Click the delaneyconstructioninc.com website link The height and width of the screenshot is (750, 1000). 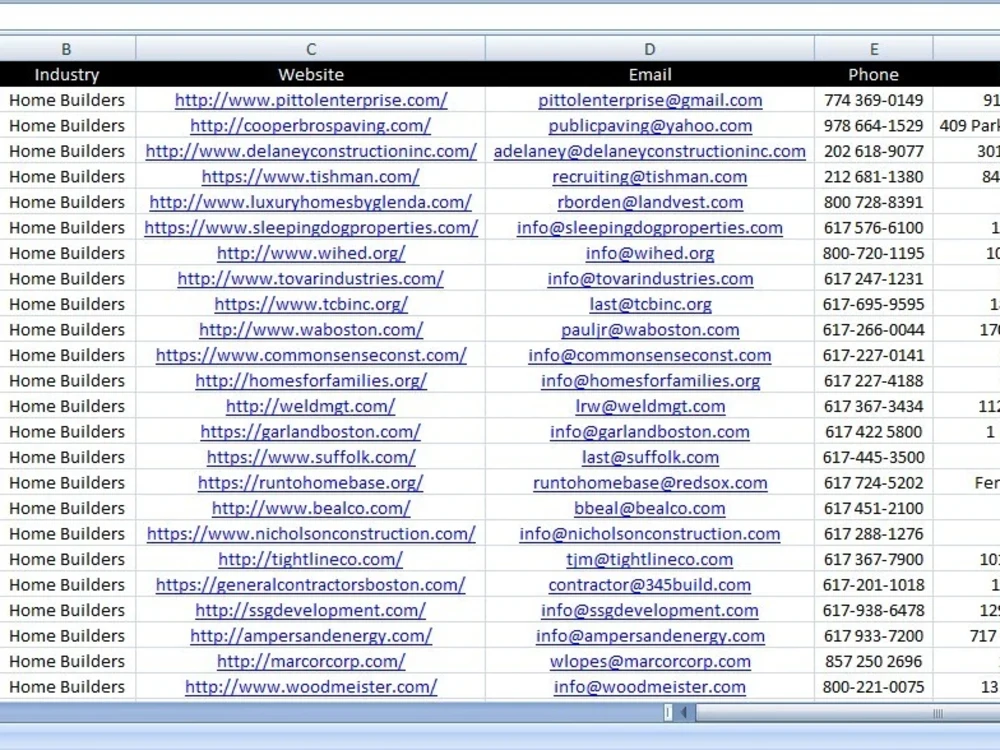(x=311, y=151)
